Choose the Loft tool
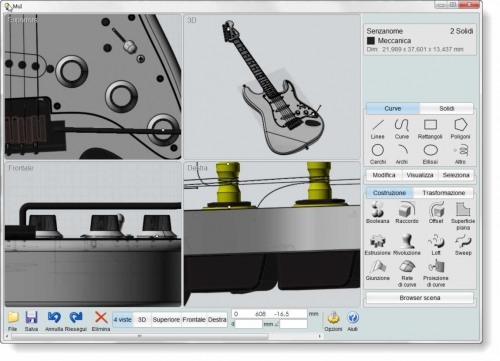500x361 pixels. point(436,245)
